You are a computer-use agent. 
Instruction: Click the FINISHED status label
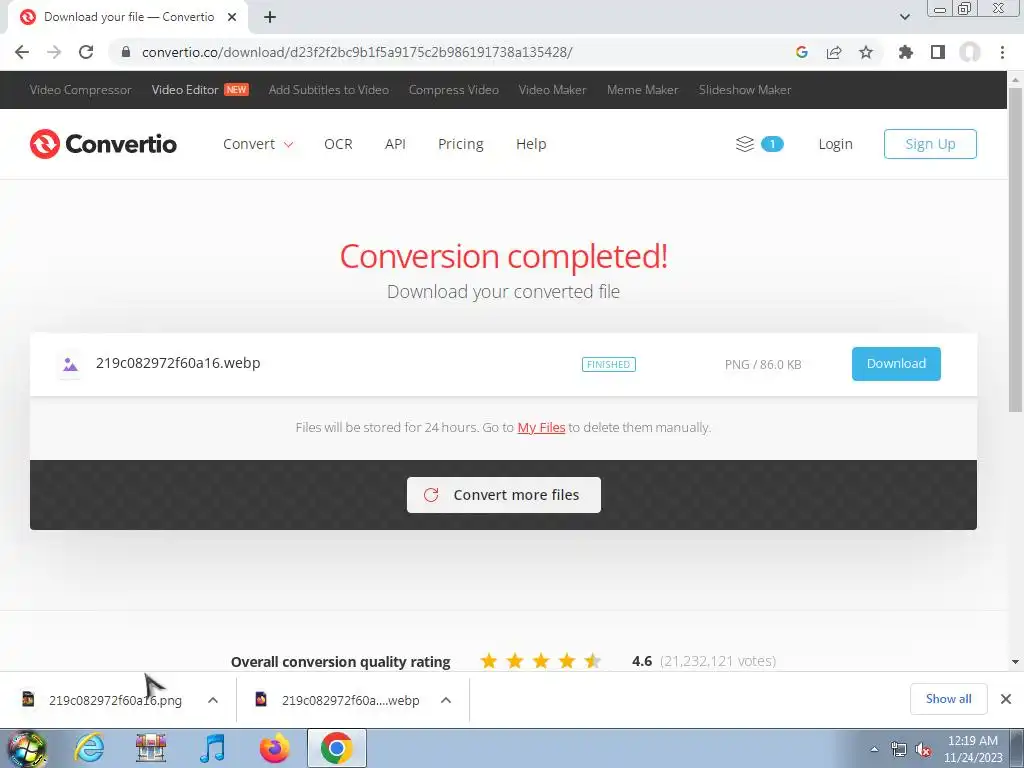coord(609,364)
